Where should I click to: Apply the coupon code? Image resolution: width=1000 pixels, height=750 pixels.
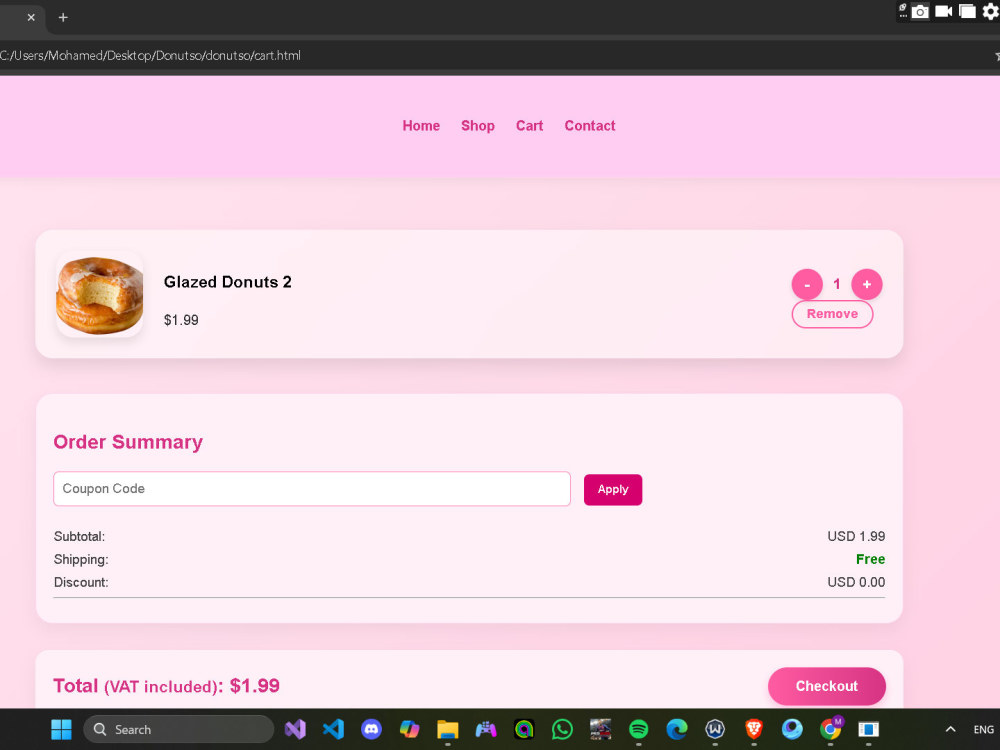[613, 490]
